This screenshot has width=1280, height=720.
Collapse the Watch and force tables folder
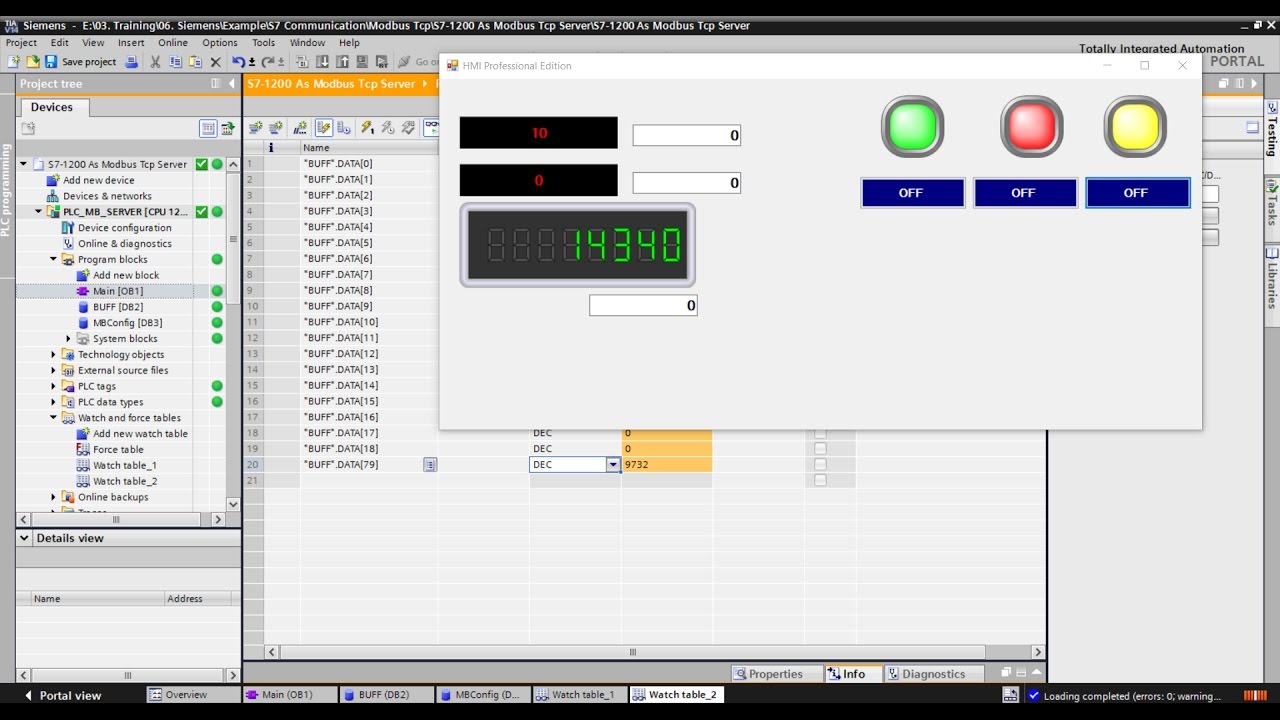pyautogui.click(x=54, y=418)
